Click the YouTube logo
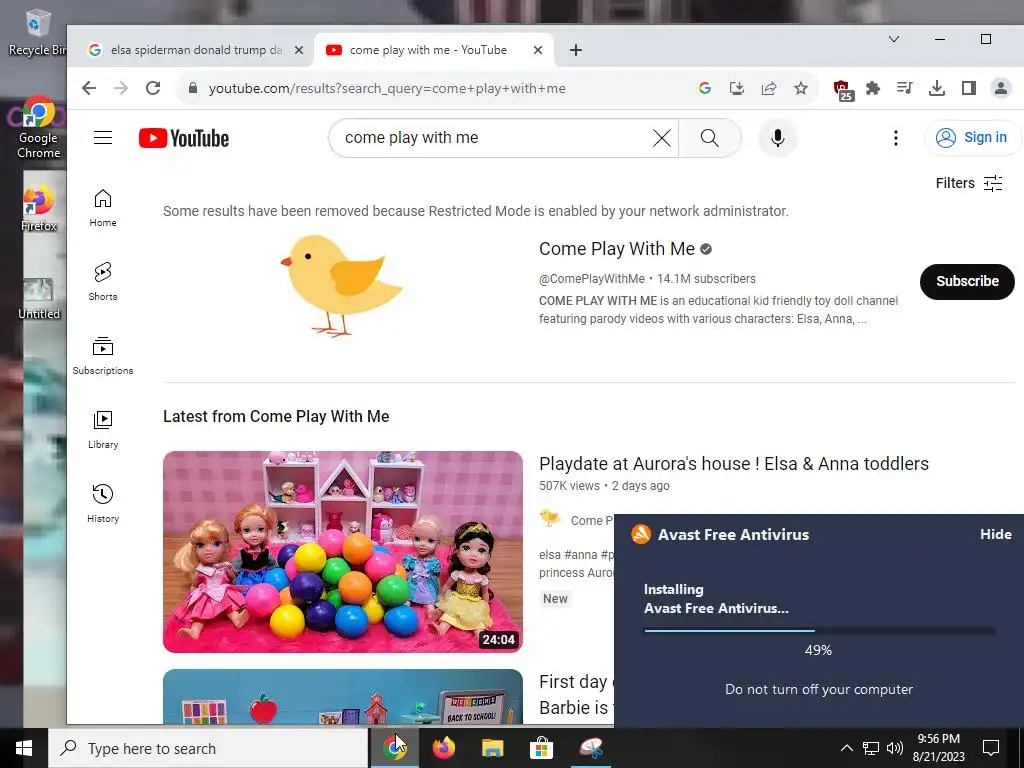1024x768 pixels. [x=184, y=138]
